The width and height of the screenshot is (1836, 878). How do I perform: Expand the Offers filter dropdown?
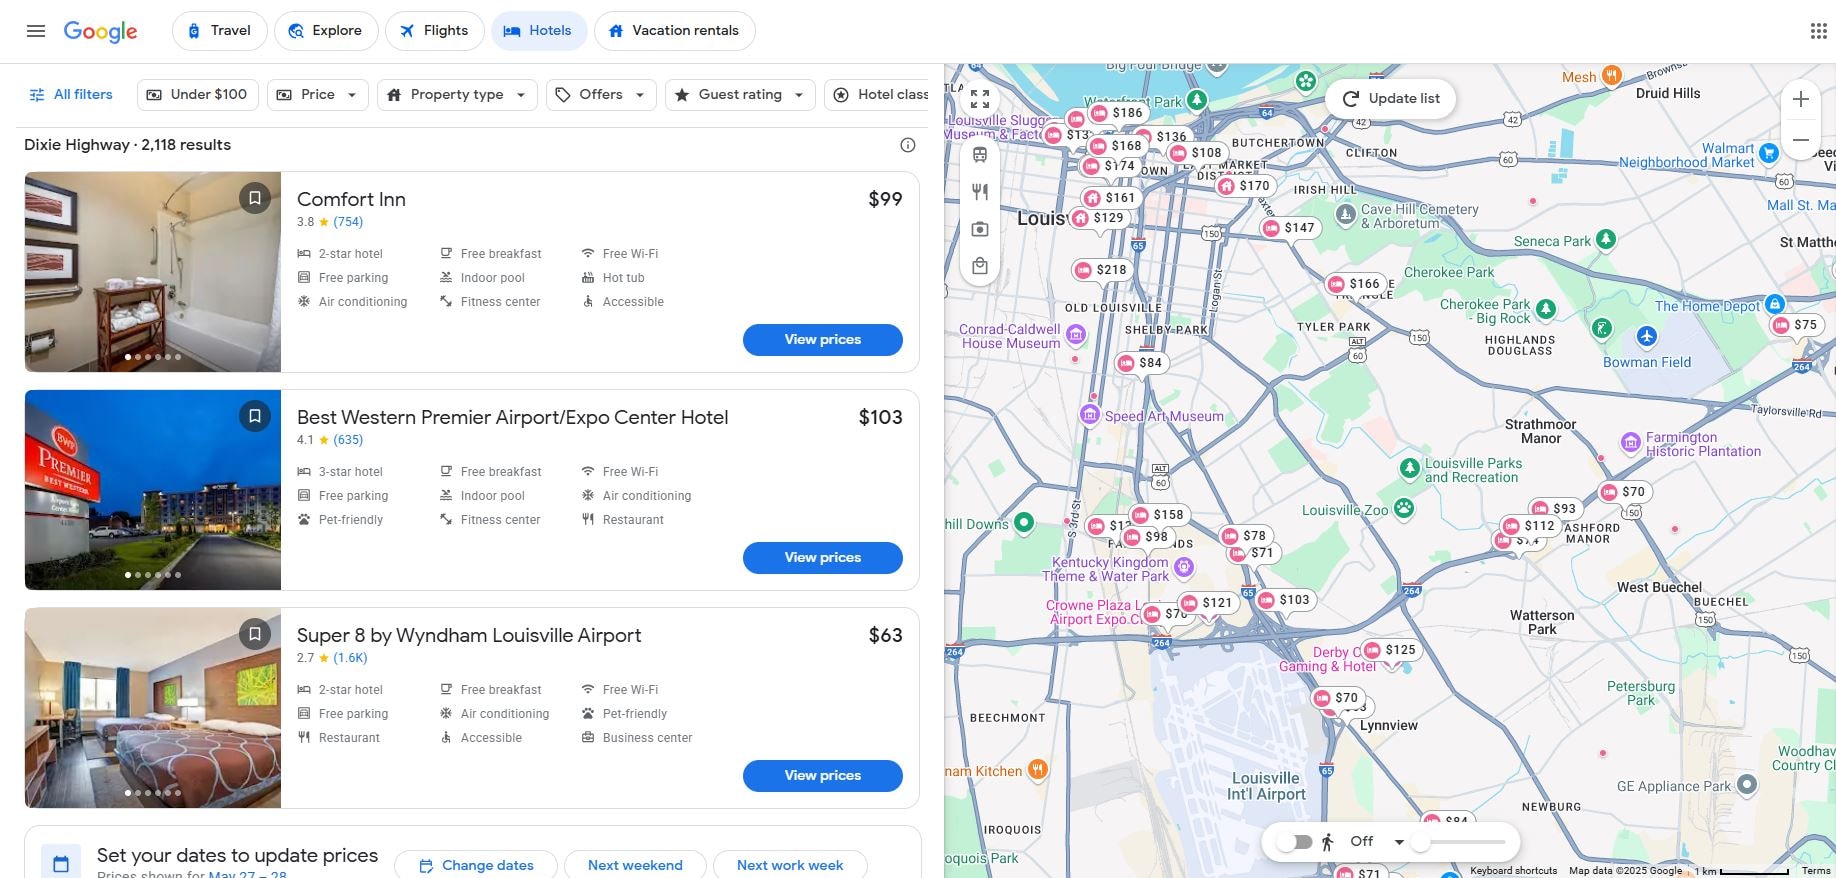click(x=601, y=95)
